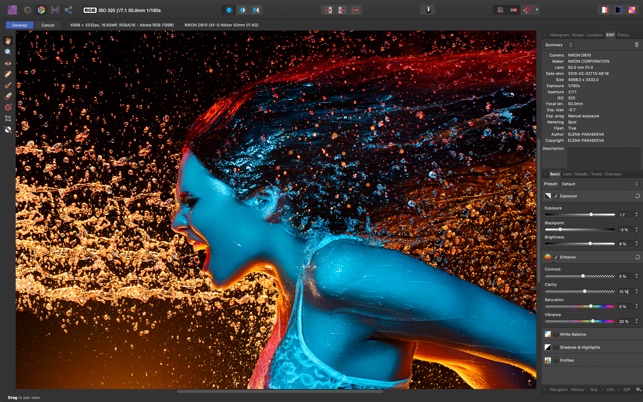Enable the White Balance checkbox

pyautogui.click(x=556, y=334)
